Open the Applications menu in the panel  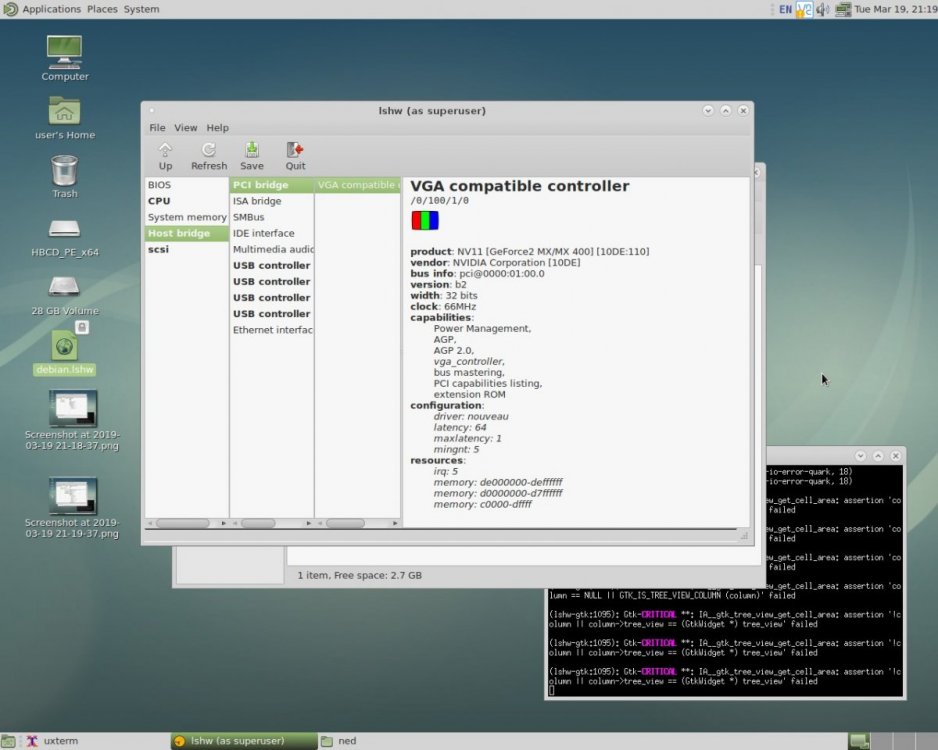pos(51,9)
